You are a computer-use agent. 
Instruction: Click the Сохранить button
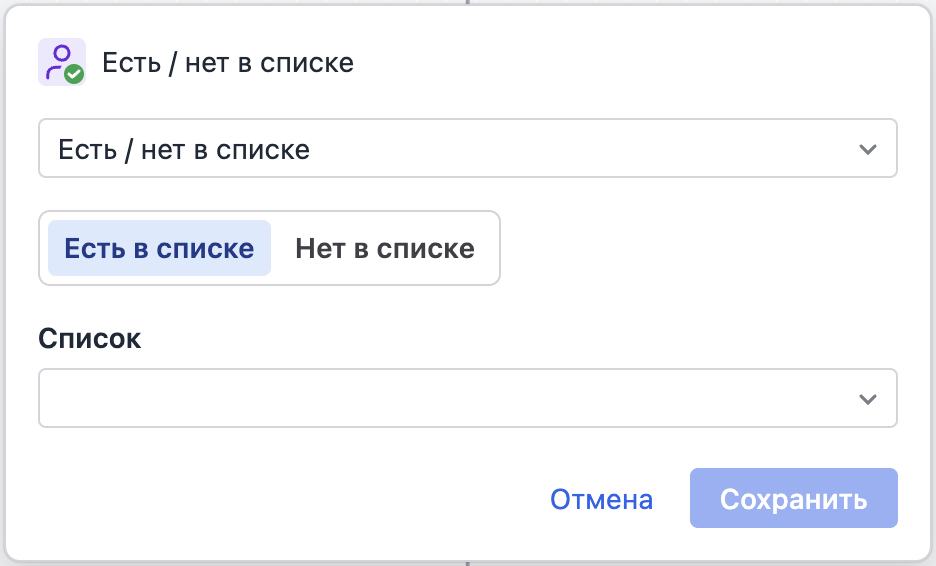pyautogui.click(x=793, y=499)
